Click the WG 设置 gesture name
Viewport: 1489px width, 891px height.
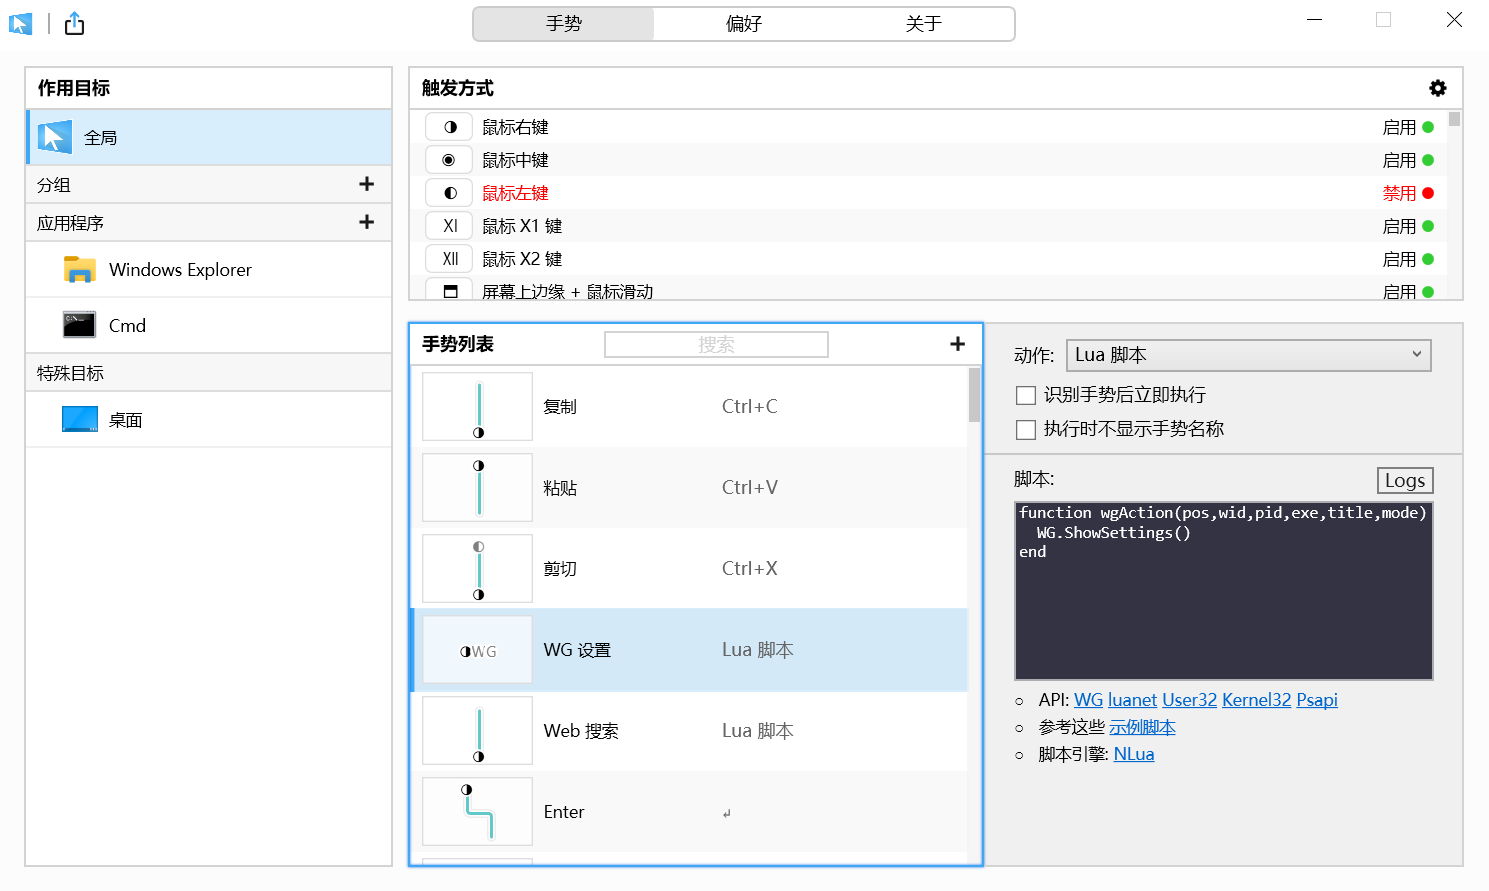click(577, 650)
